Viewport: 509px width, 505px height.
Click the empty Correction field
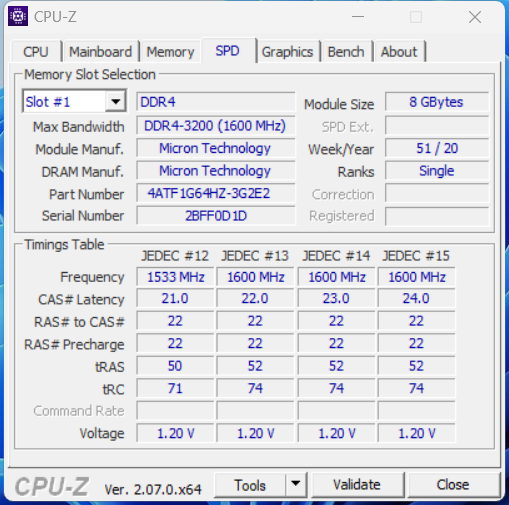[437, 193]
